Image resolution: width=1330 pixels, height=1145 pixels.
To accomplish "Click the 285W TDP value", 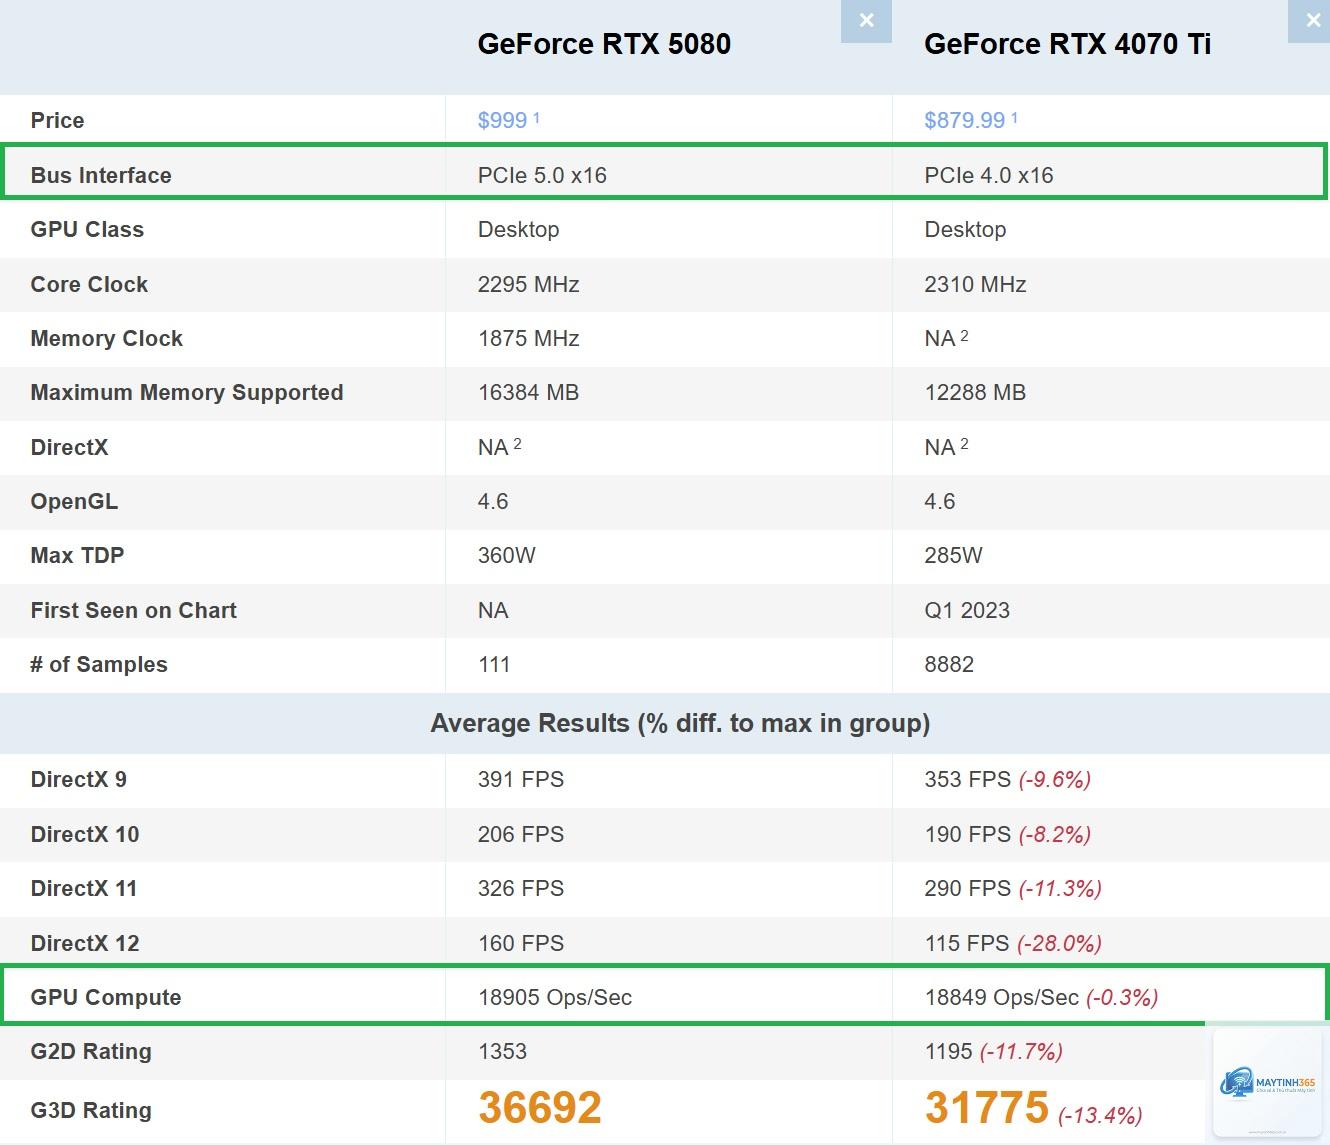I will (953, 555).
